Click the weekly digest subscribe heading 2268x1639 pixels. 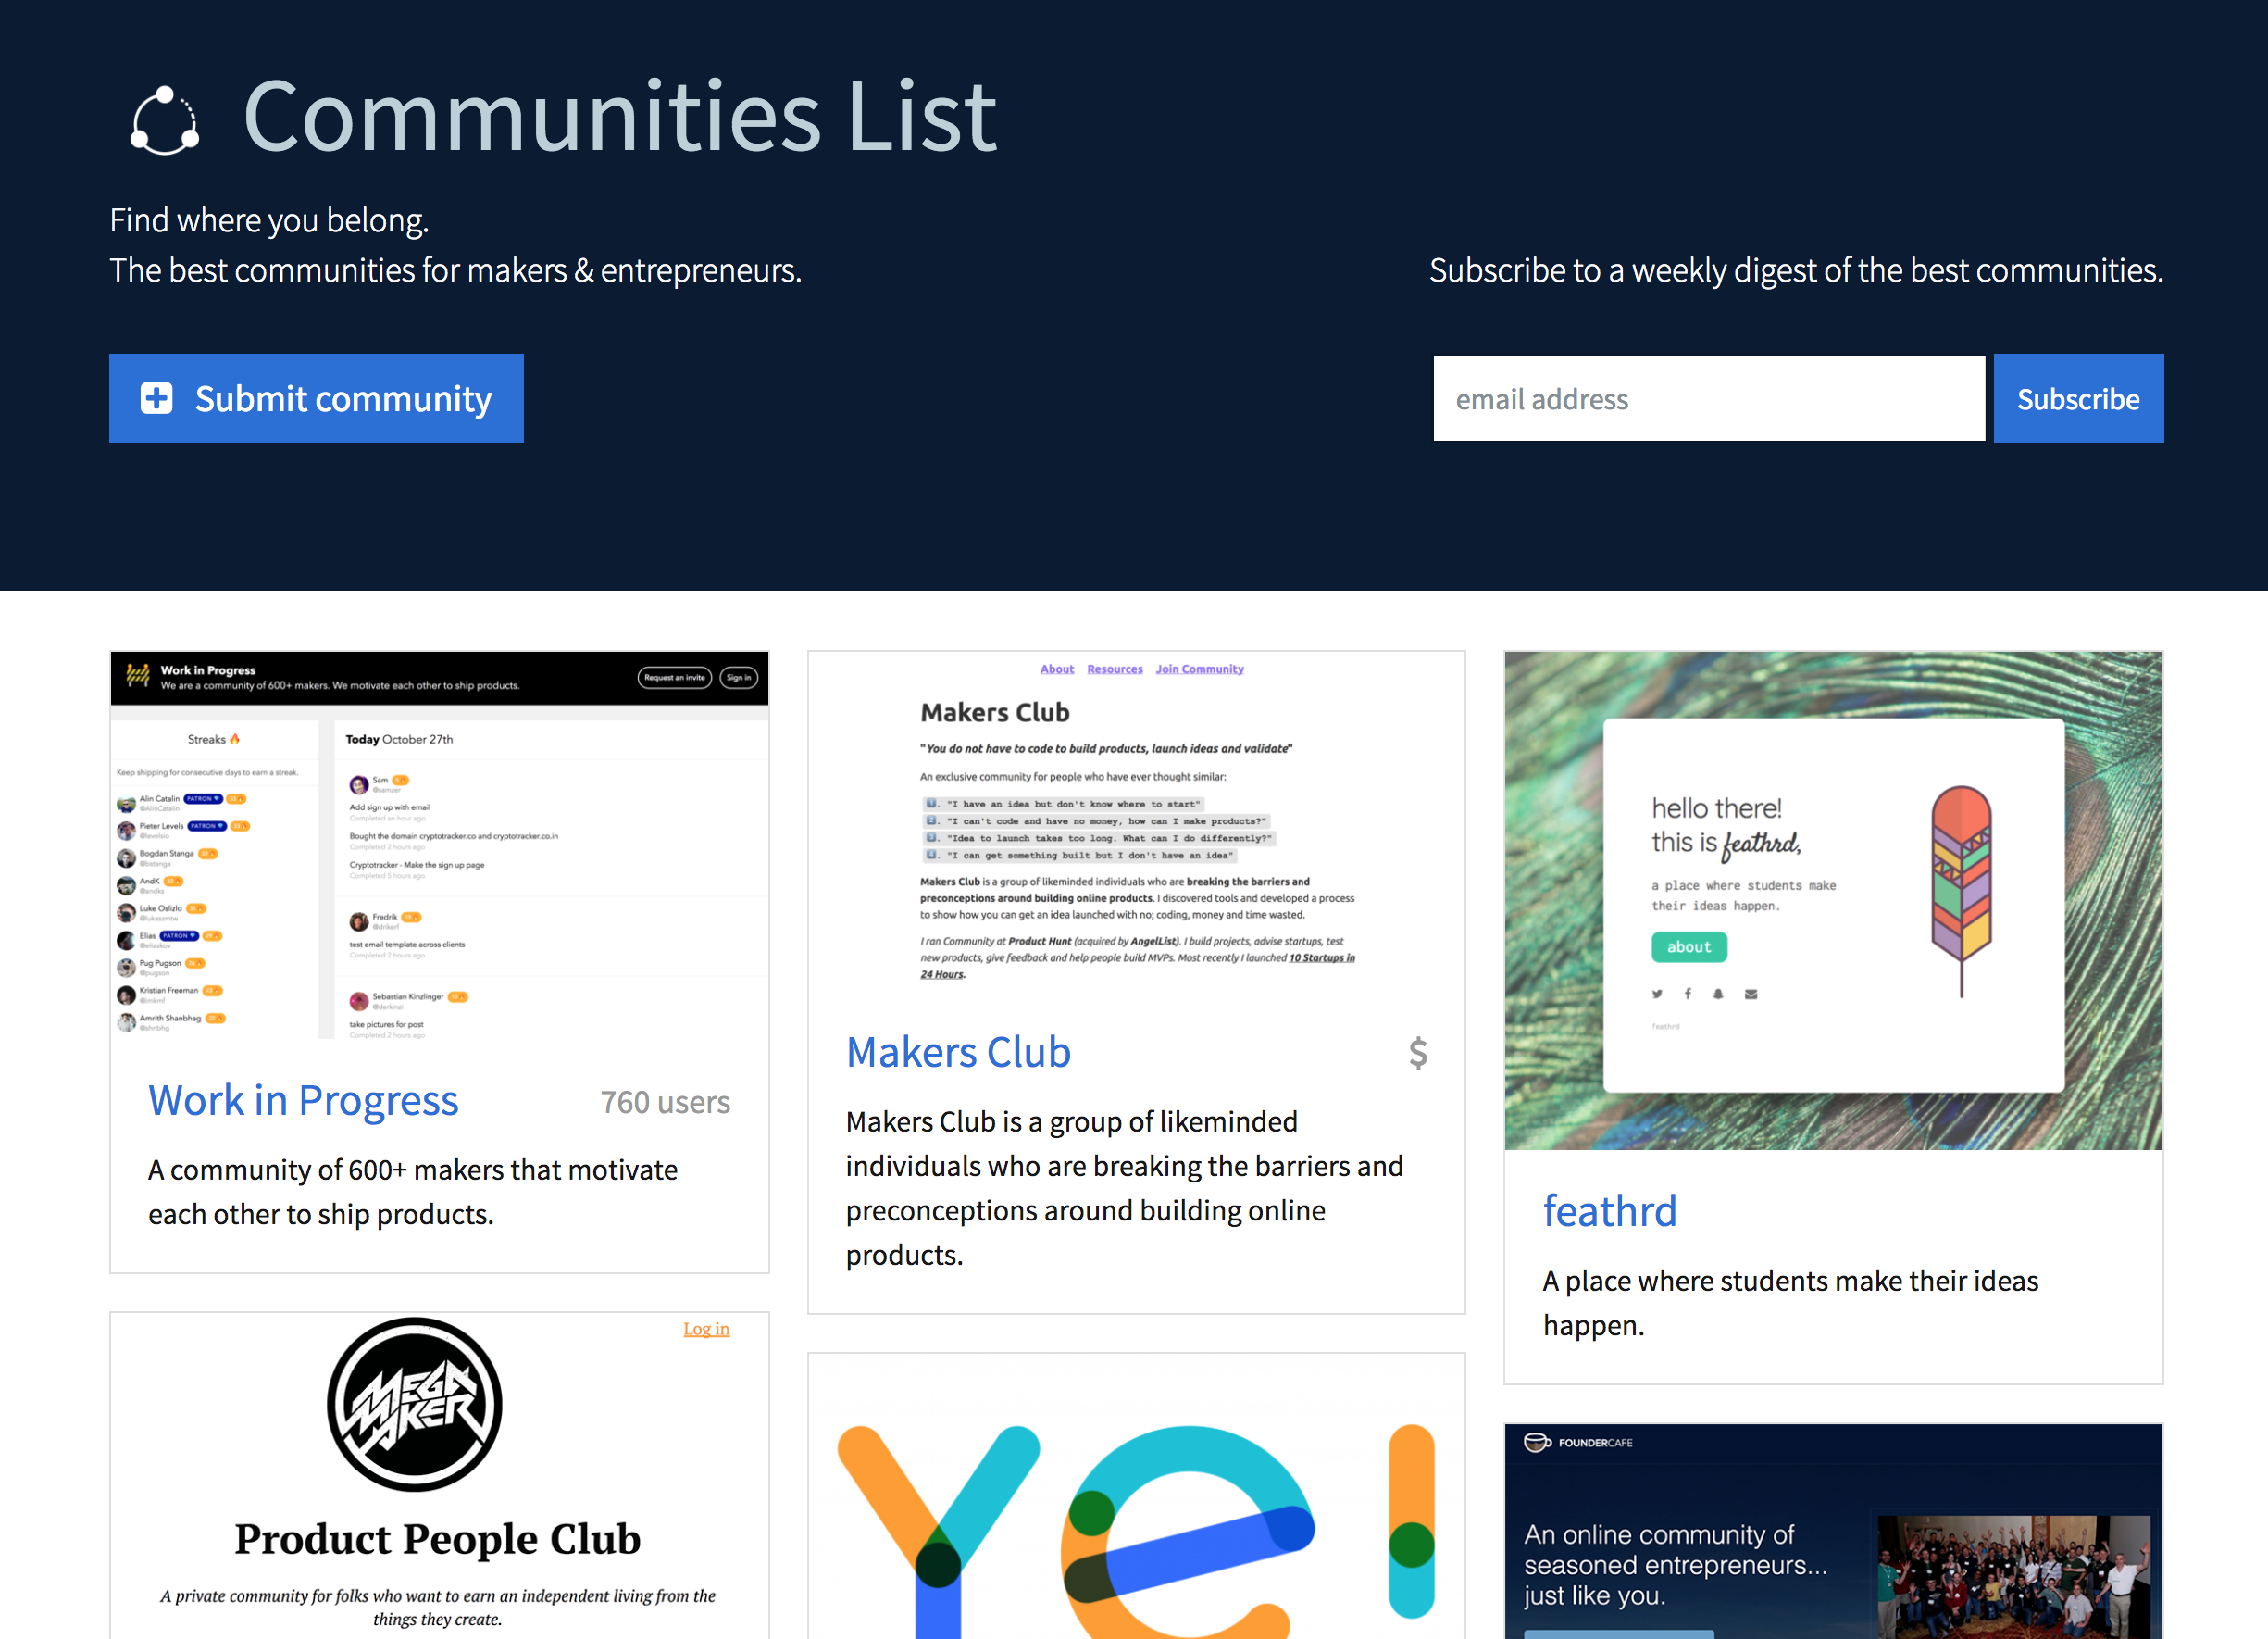(1796, 270)
